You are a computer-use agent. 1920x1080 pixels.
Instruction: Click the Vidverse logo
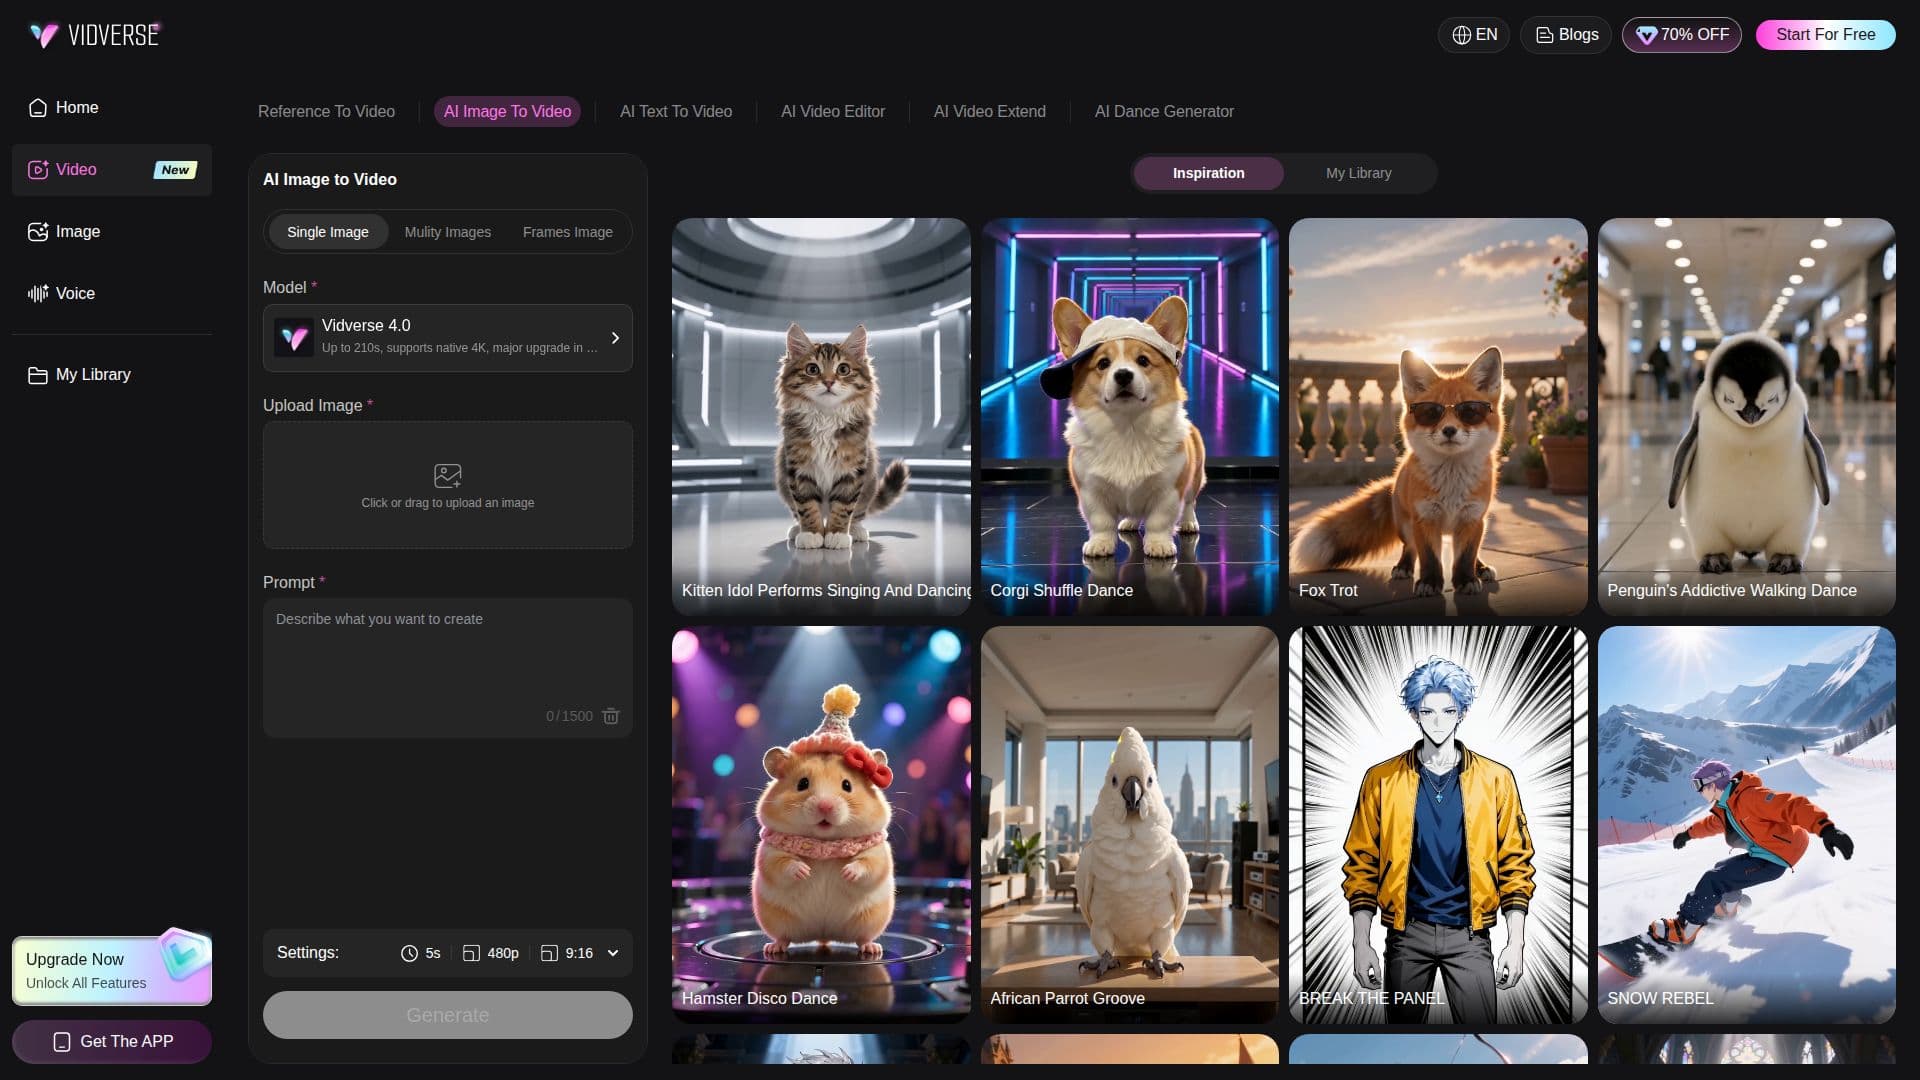click(94, 35)
